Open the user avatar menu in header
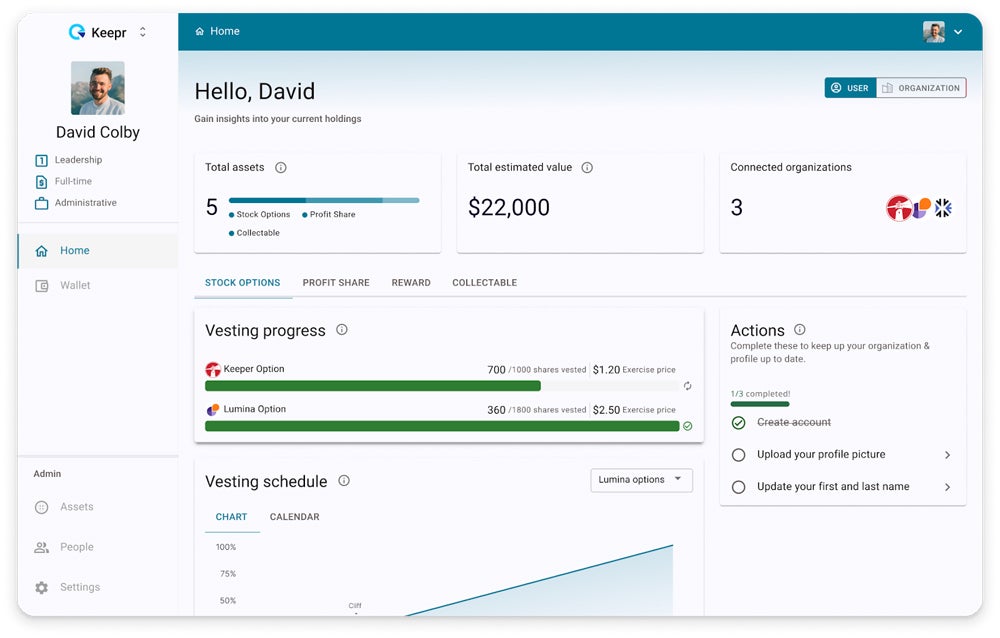The image size is (1000, 638). [x=943, y=32]
